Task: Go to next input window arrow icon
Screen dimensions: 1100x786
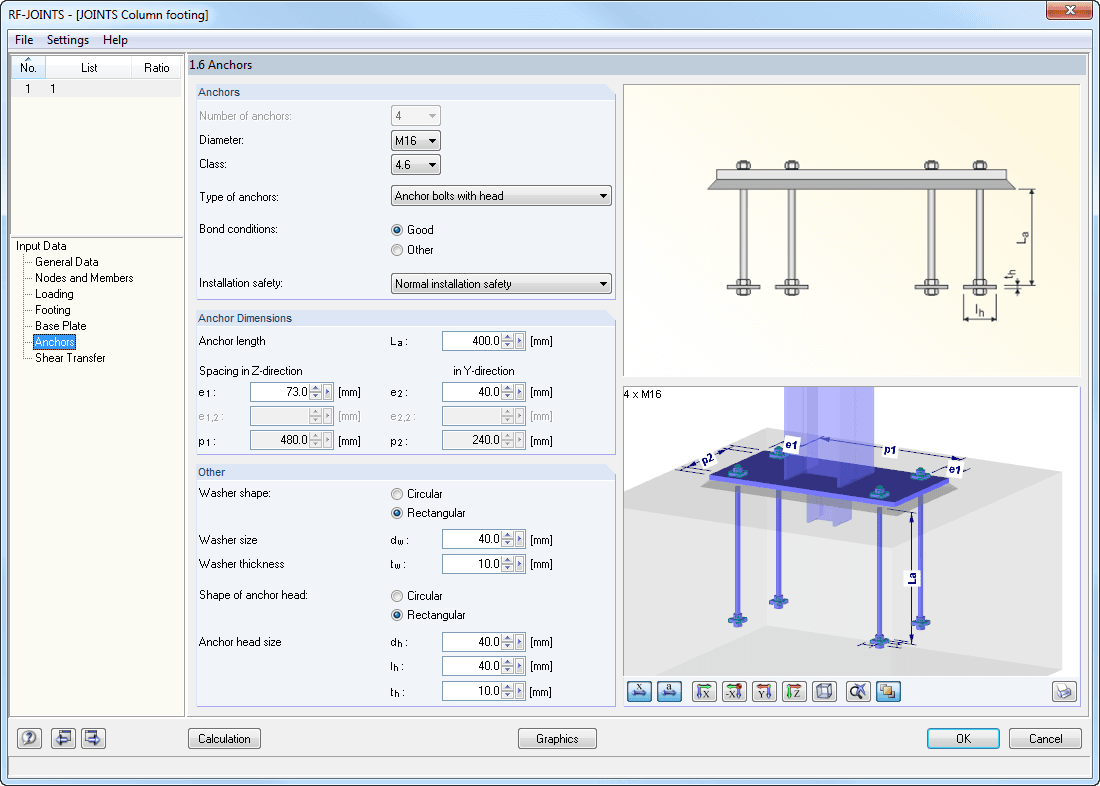Action: tap(93, 738)
